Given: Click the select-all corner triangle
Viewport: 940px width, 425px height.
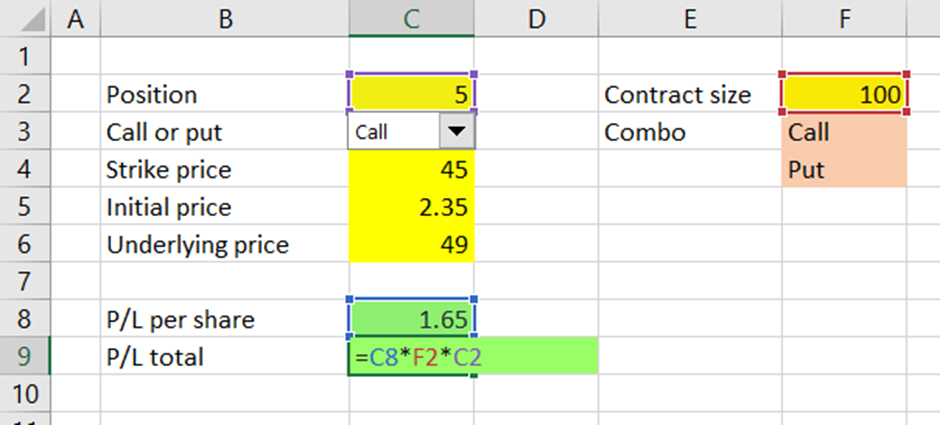Looking at the screenshot, I should pos(25,21).
